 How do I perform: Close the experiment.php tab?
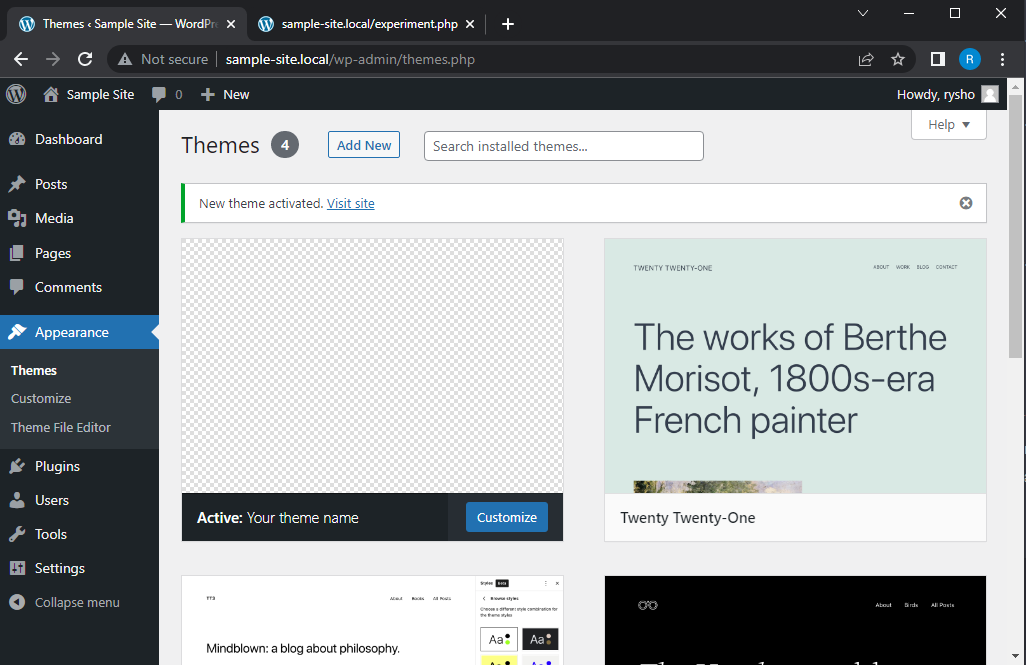pyautogui.click(x=470, y=24)
